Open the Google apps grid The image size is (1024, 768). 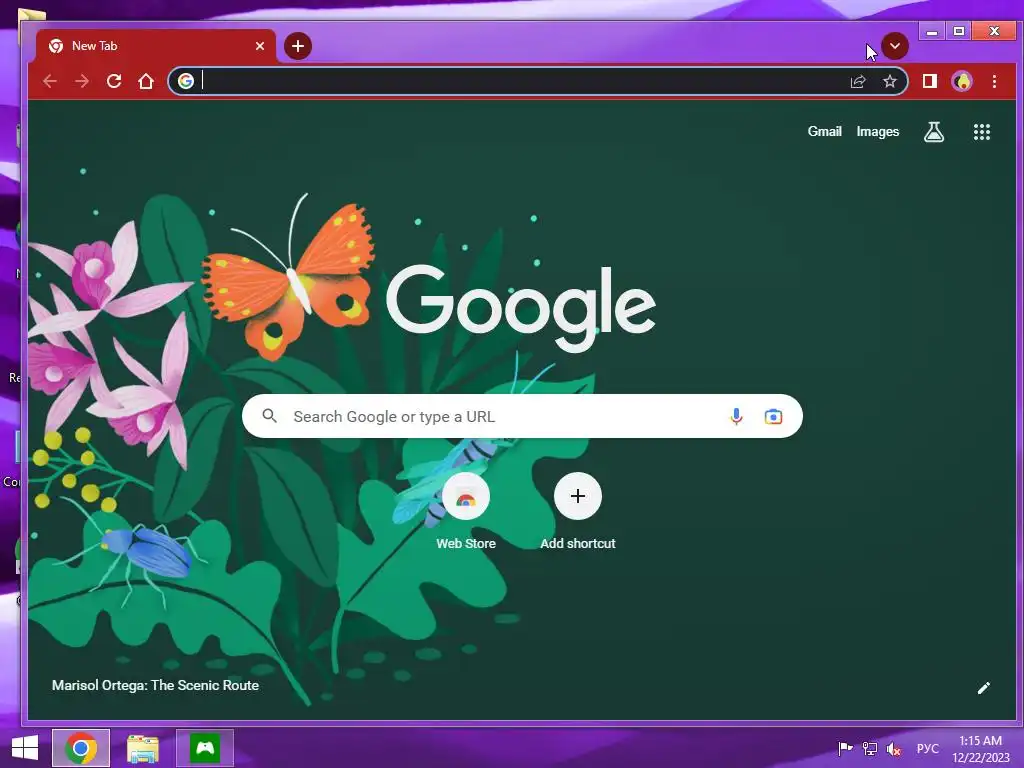click(x=982, y=132)
